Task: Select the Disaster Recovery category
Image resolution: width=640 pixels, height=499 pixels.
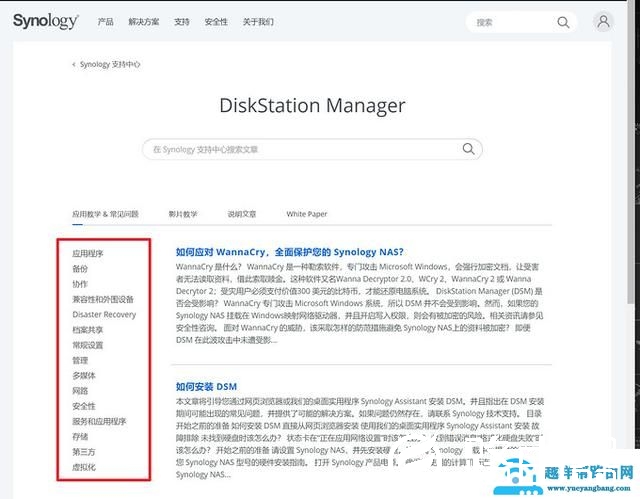Action: [104, 315]
